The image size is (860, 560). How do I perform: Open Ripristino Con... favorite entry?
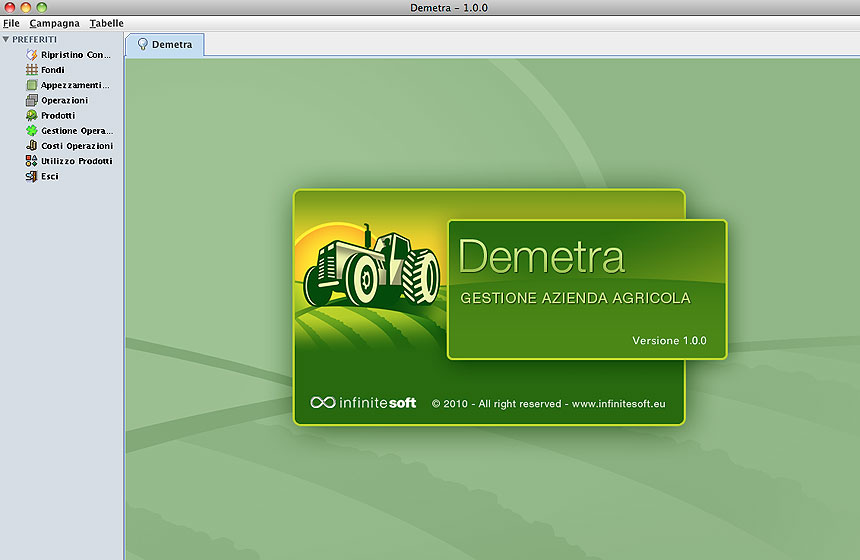tap(76, 55)
